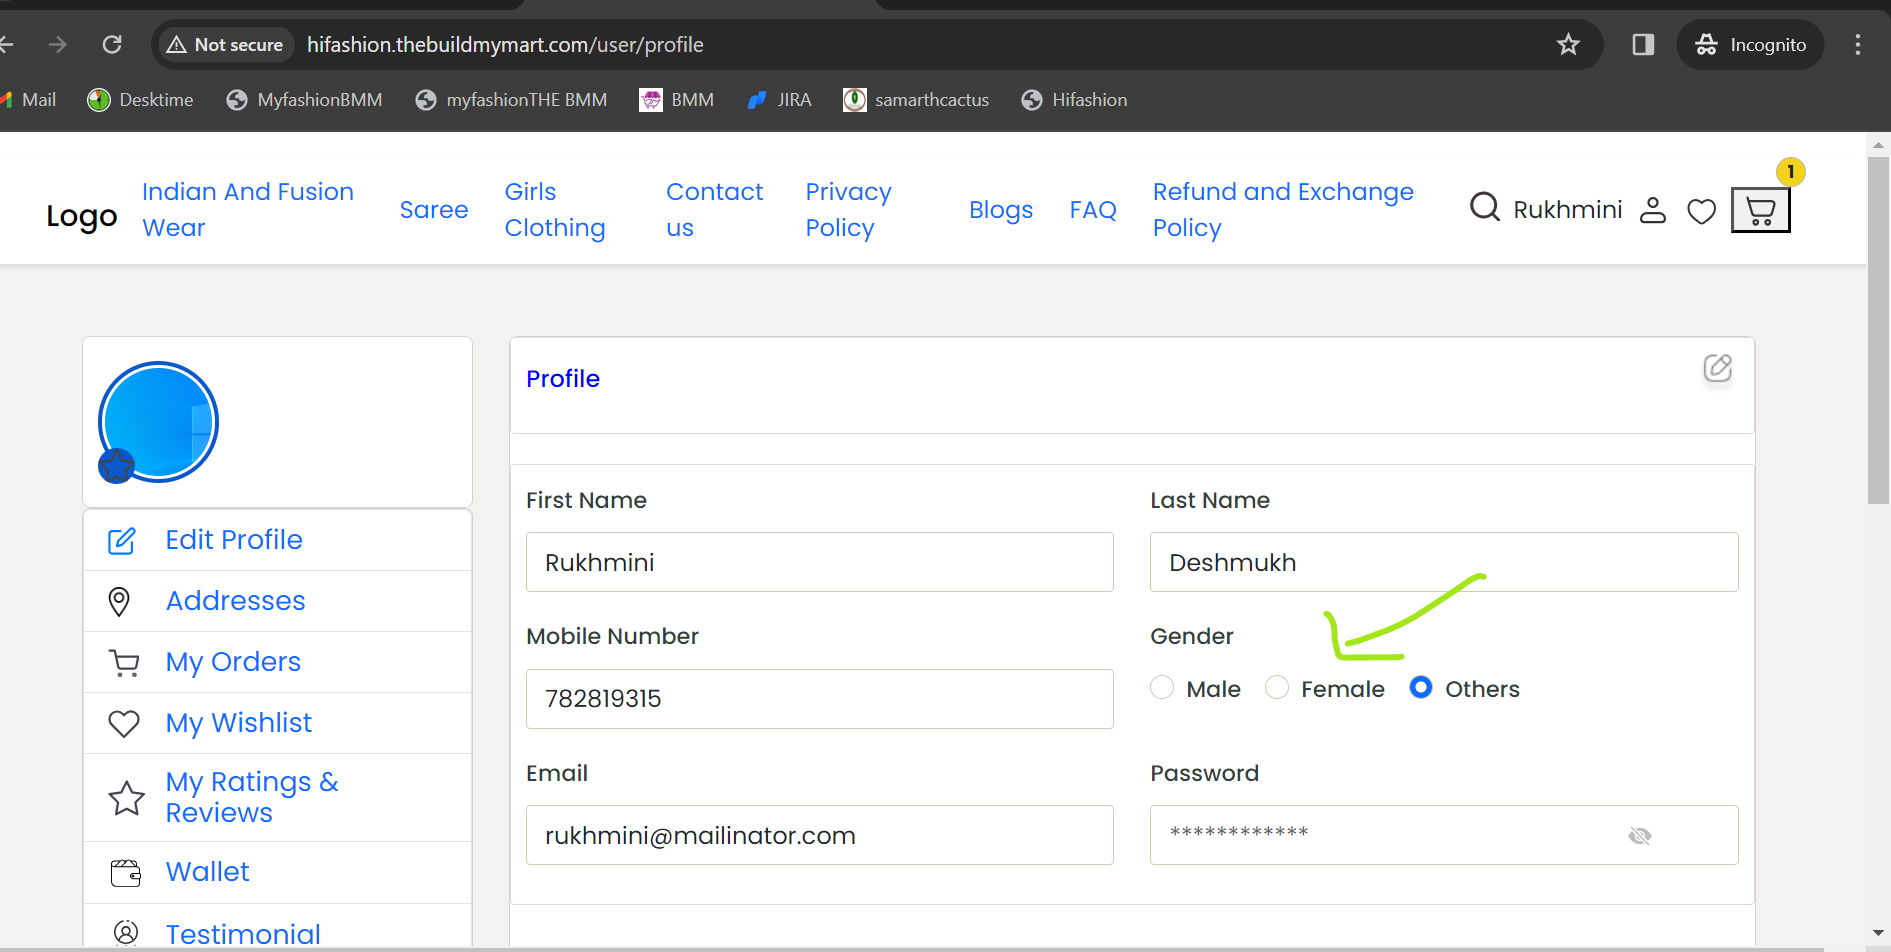
Task: Click the My Ratings & Reviews star icon
Action: [x=126, y=798]
